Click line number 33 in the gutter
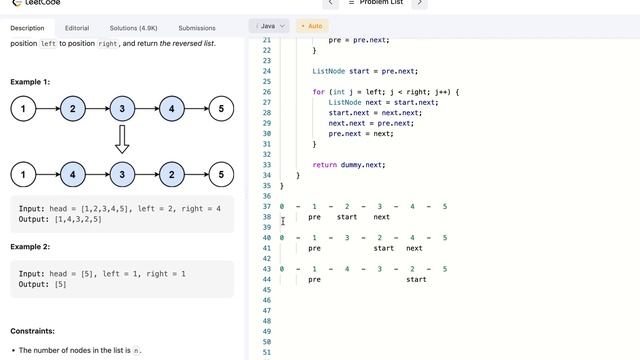640x360 pixels. click(267, 165)
